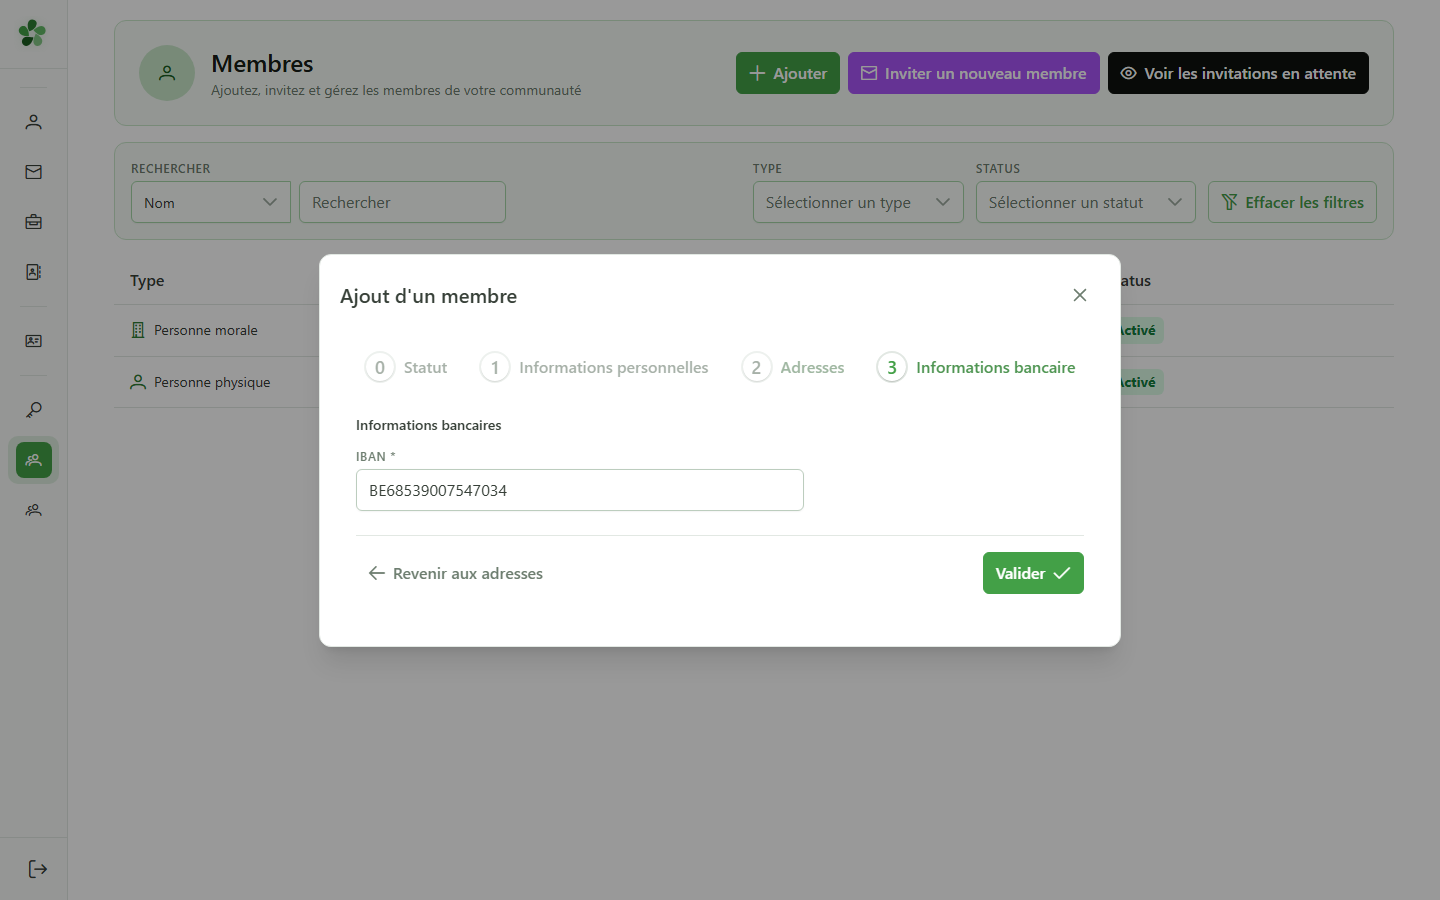Go to the Statut step
1440x900 pixels.
point(406,368)
